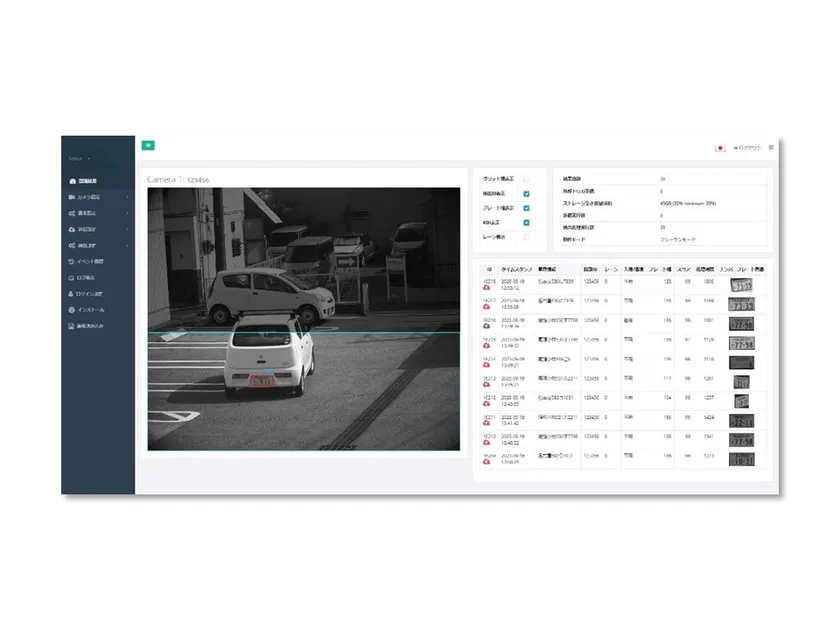Uncheck the プレート枠表示 plate frame checkbox

click(527, 208)
